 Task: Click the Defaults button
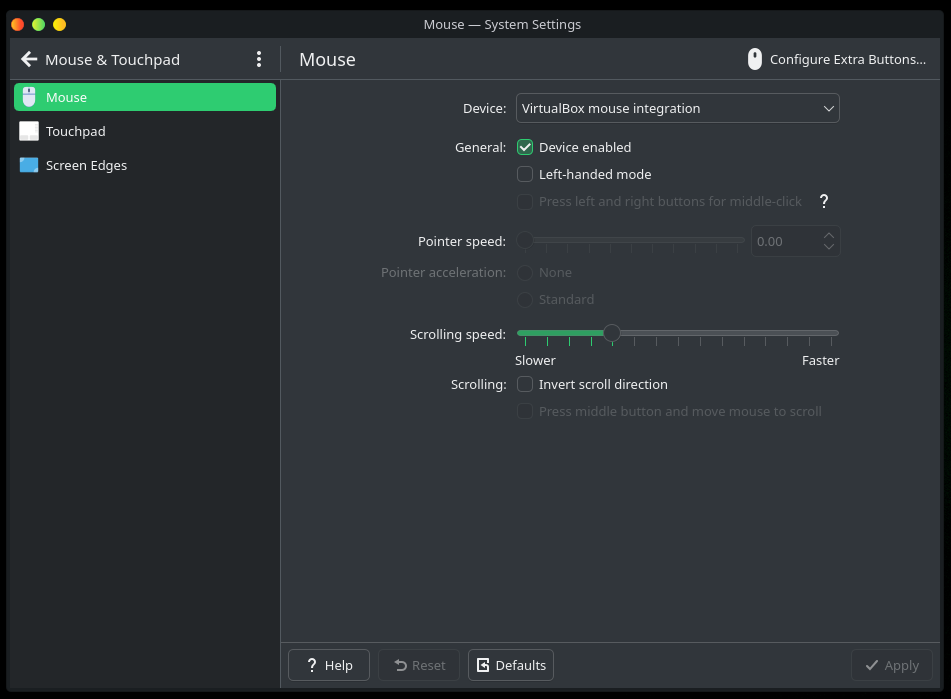pos(511,665)
